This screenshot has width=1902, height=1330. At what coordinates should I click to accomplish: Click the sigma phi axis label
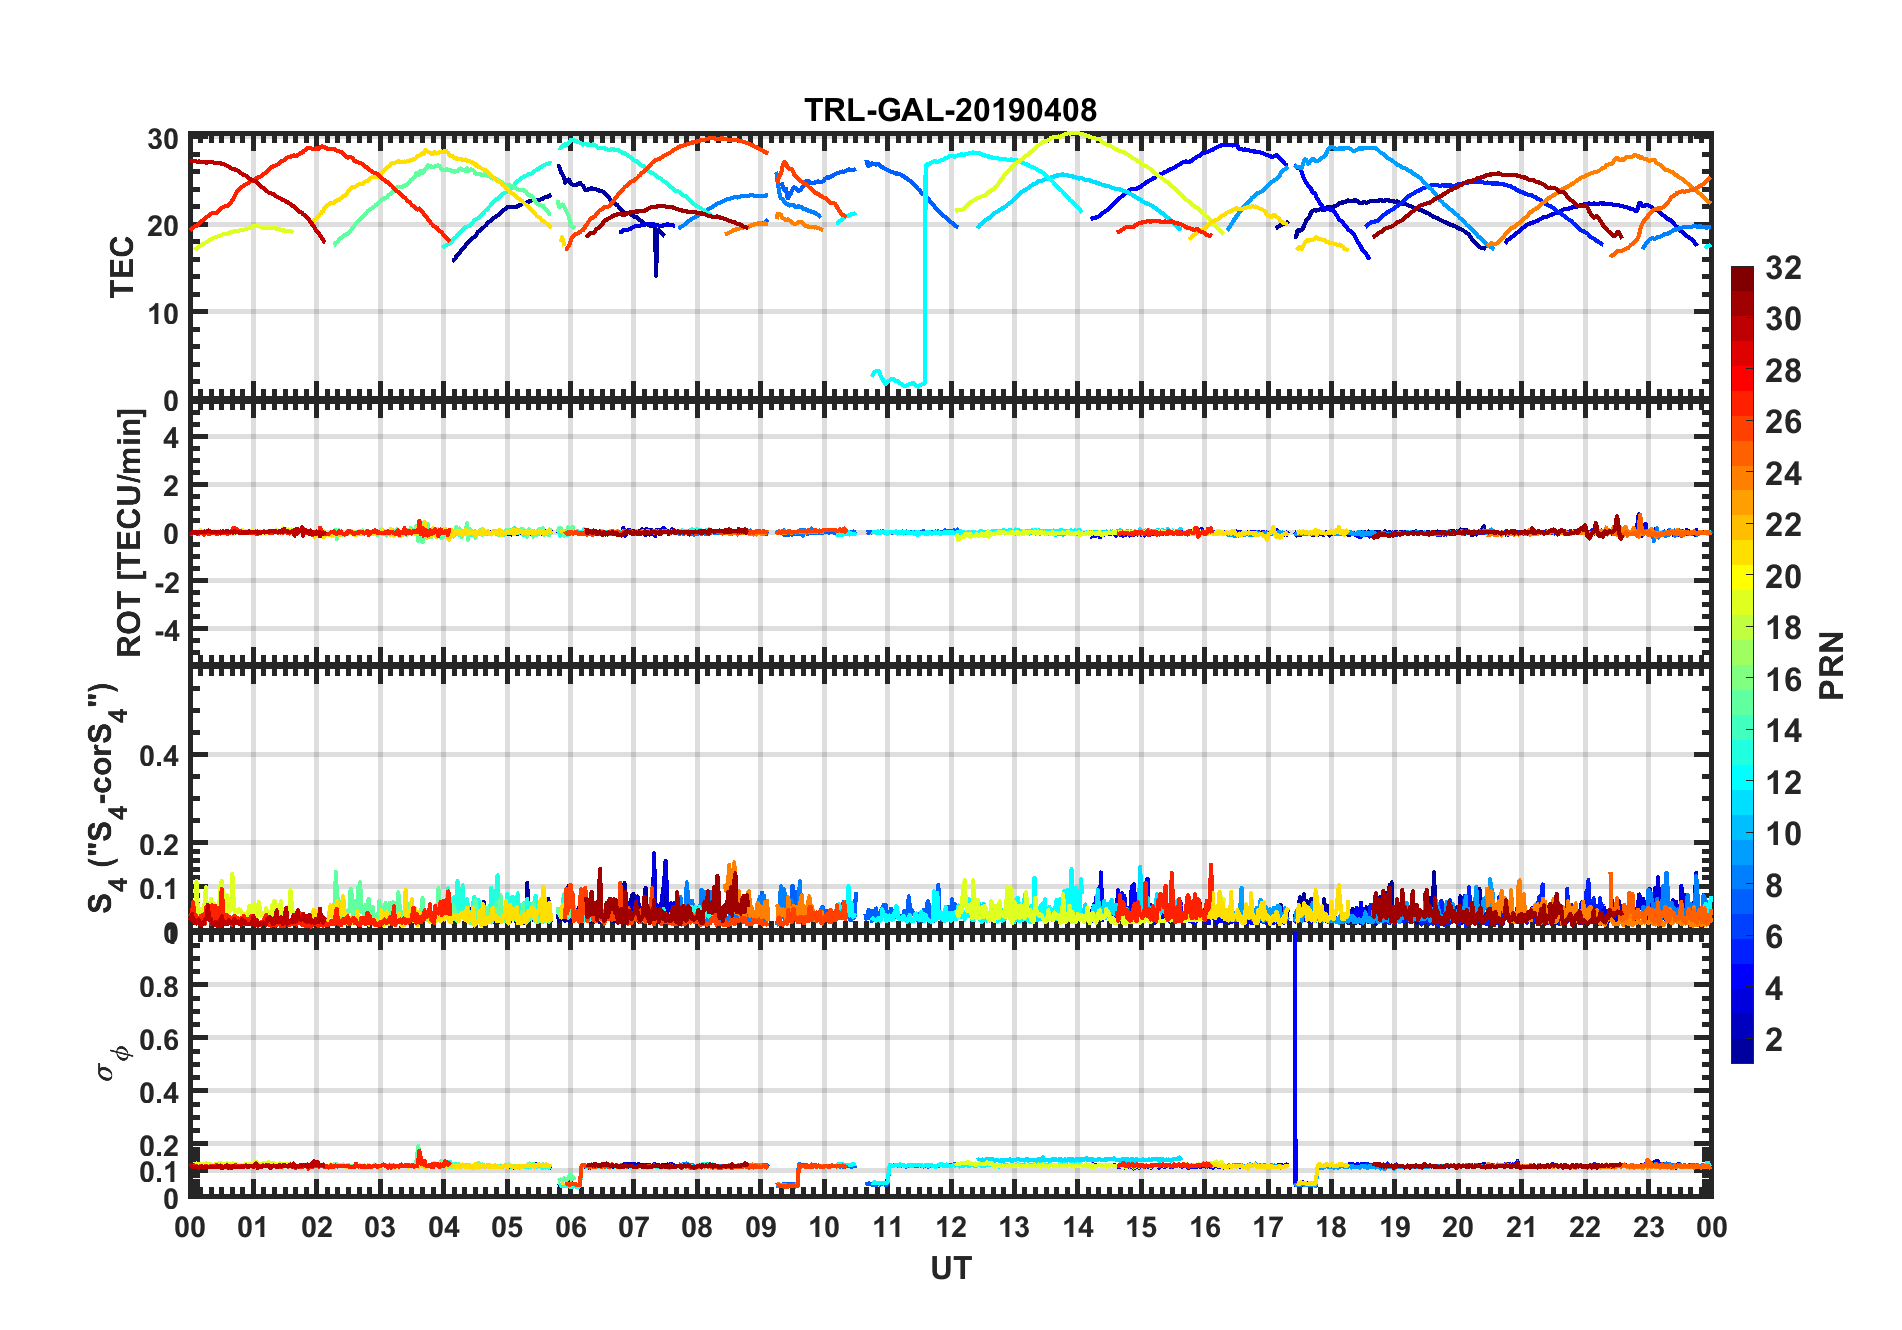113,1063
